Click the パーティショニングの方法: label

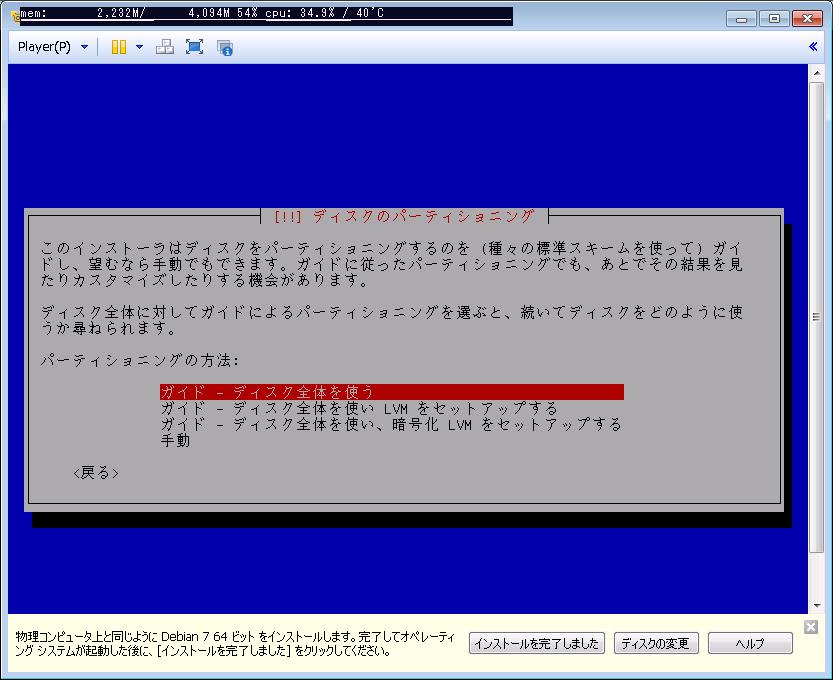pos(140,360)
